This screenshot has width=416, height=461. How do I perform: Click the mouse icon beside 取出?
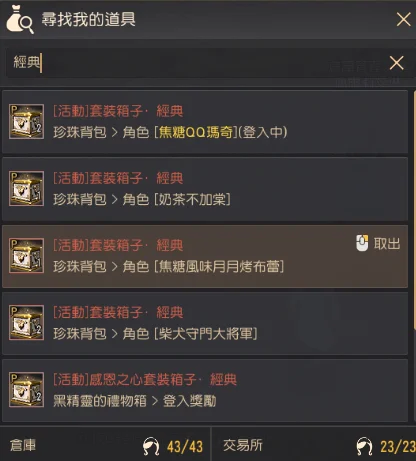[362, 243]
